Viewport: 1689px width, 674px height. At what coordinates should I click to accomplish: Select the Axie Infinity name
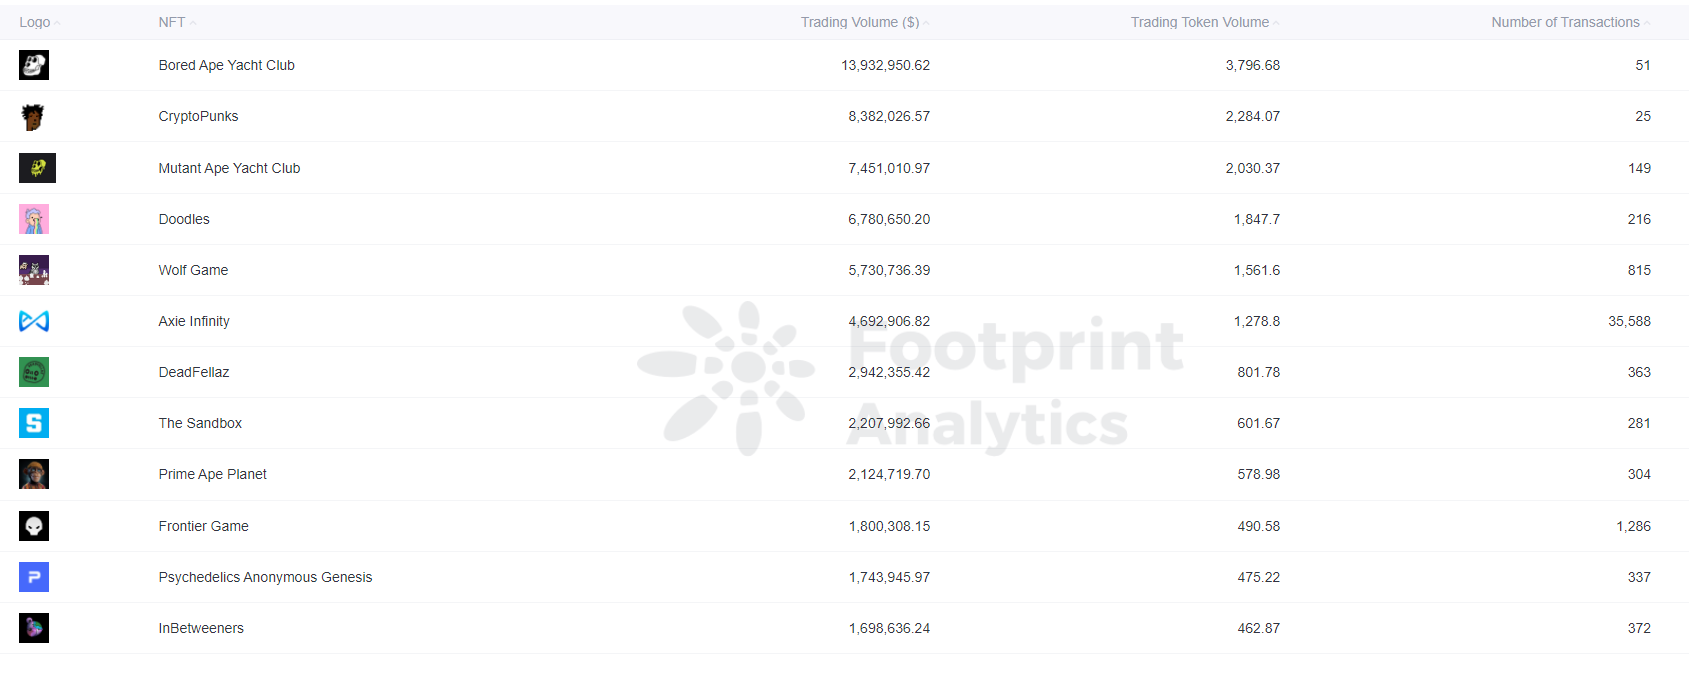[194, 321]
